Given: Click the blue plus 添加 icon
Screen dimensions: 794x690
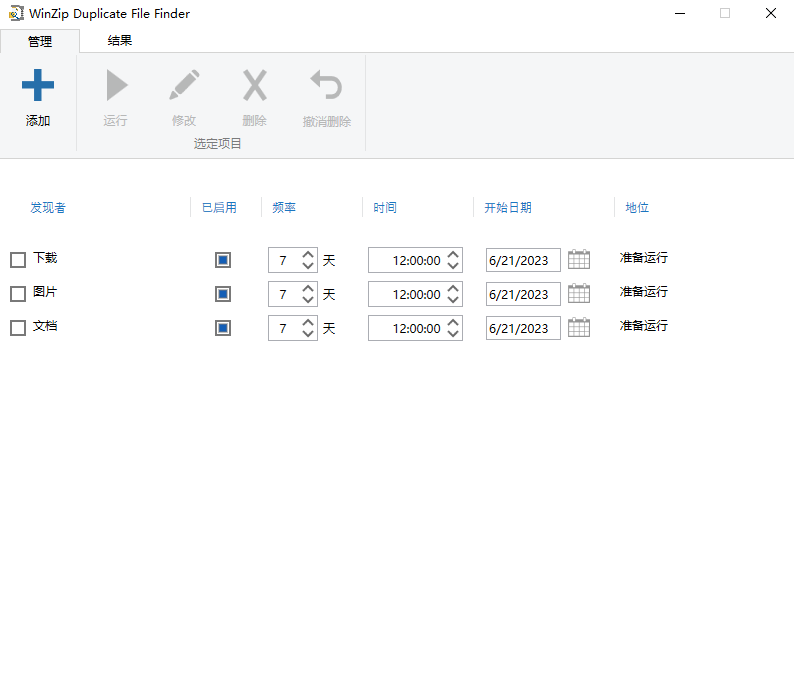Looking at the screenshot, I should tap(38, 86).
